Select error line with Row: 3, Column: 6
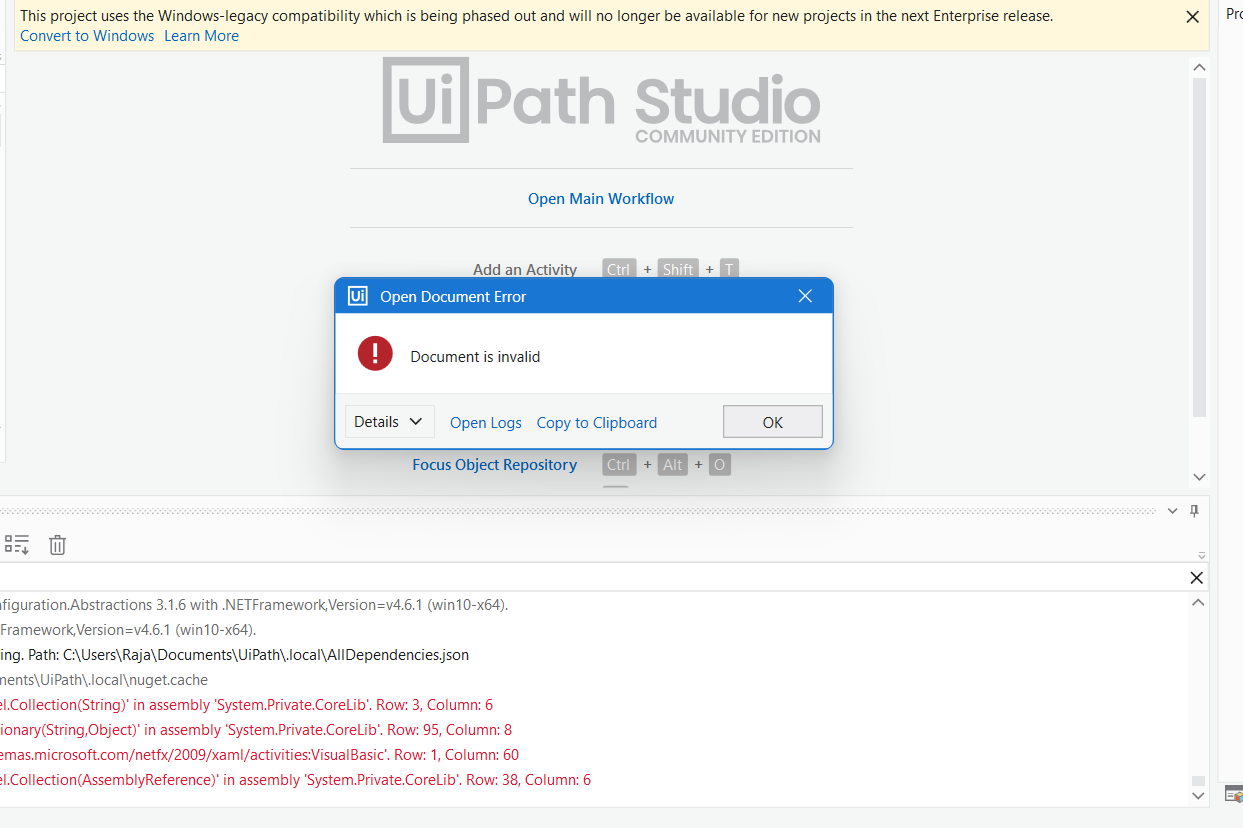Screen dimensions: 1243x828 tap(247, 705)
